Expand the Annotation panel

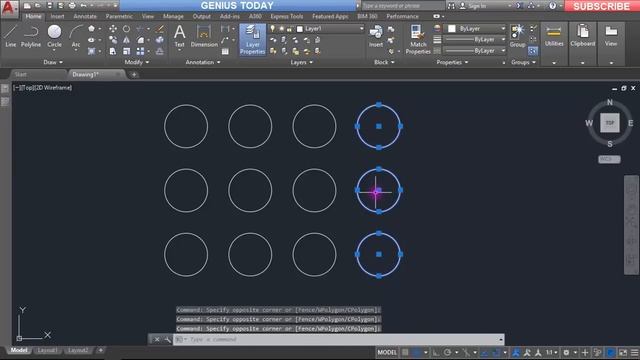click(203, 62)
